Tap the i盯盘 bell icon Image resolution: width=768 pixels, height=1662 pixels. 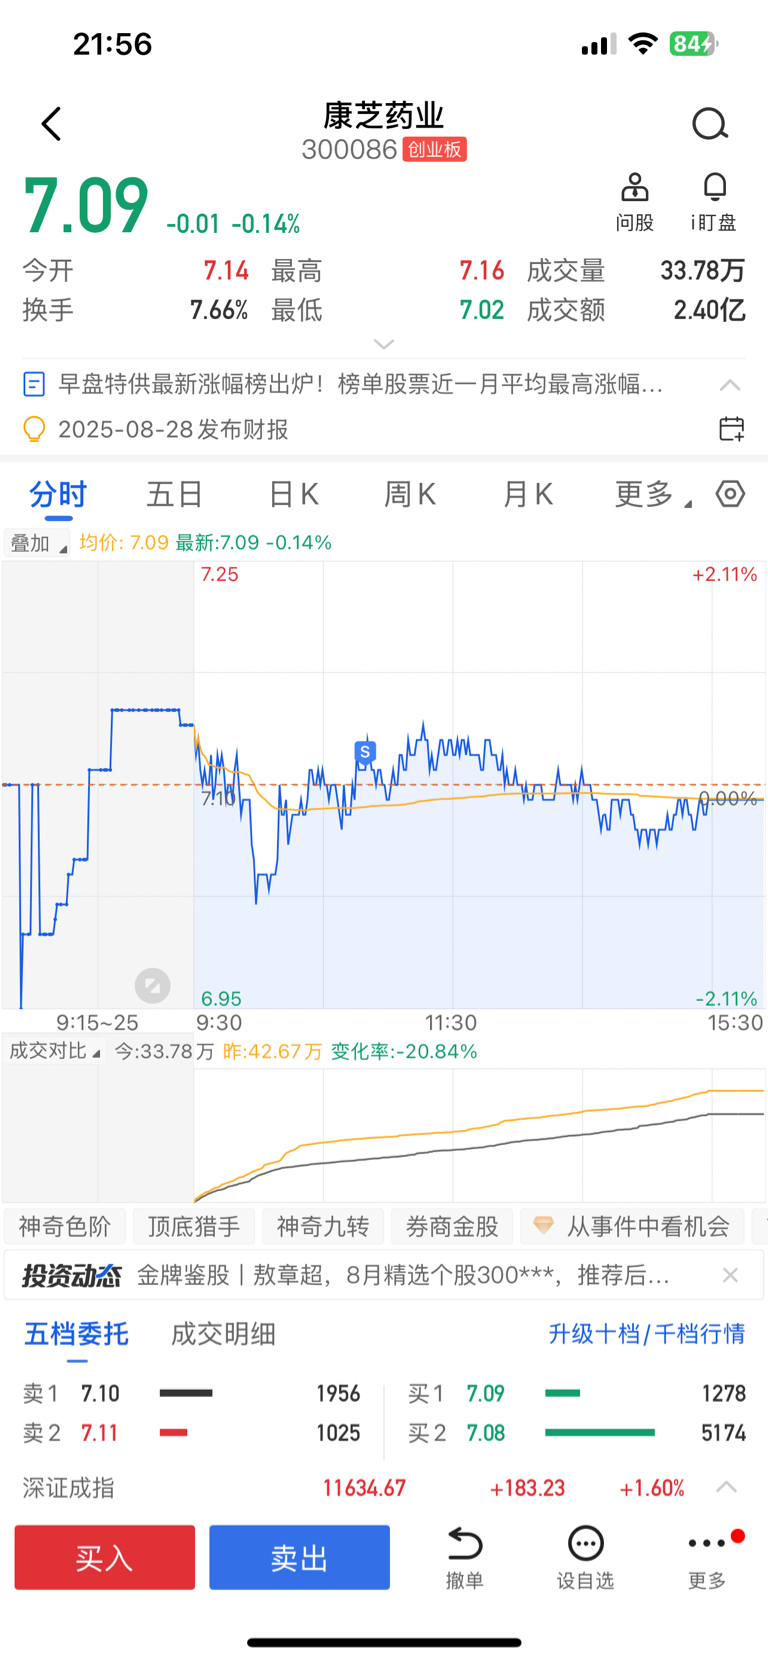[x=713, y=203]
